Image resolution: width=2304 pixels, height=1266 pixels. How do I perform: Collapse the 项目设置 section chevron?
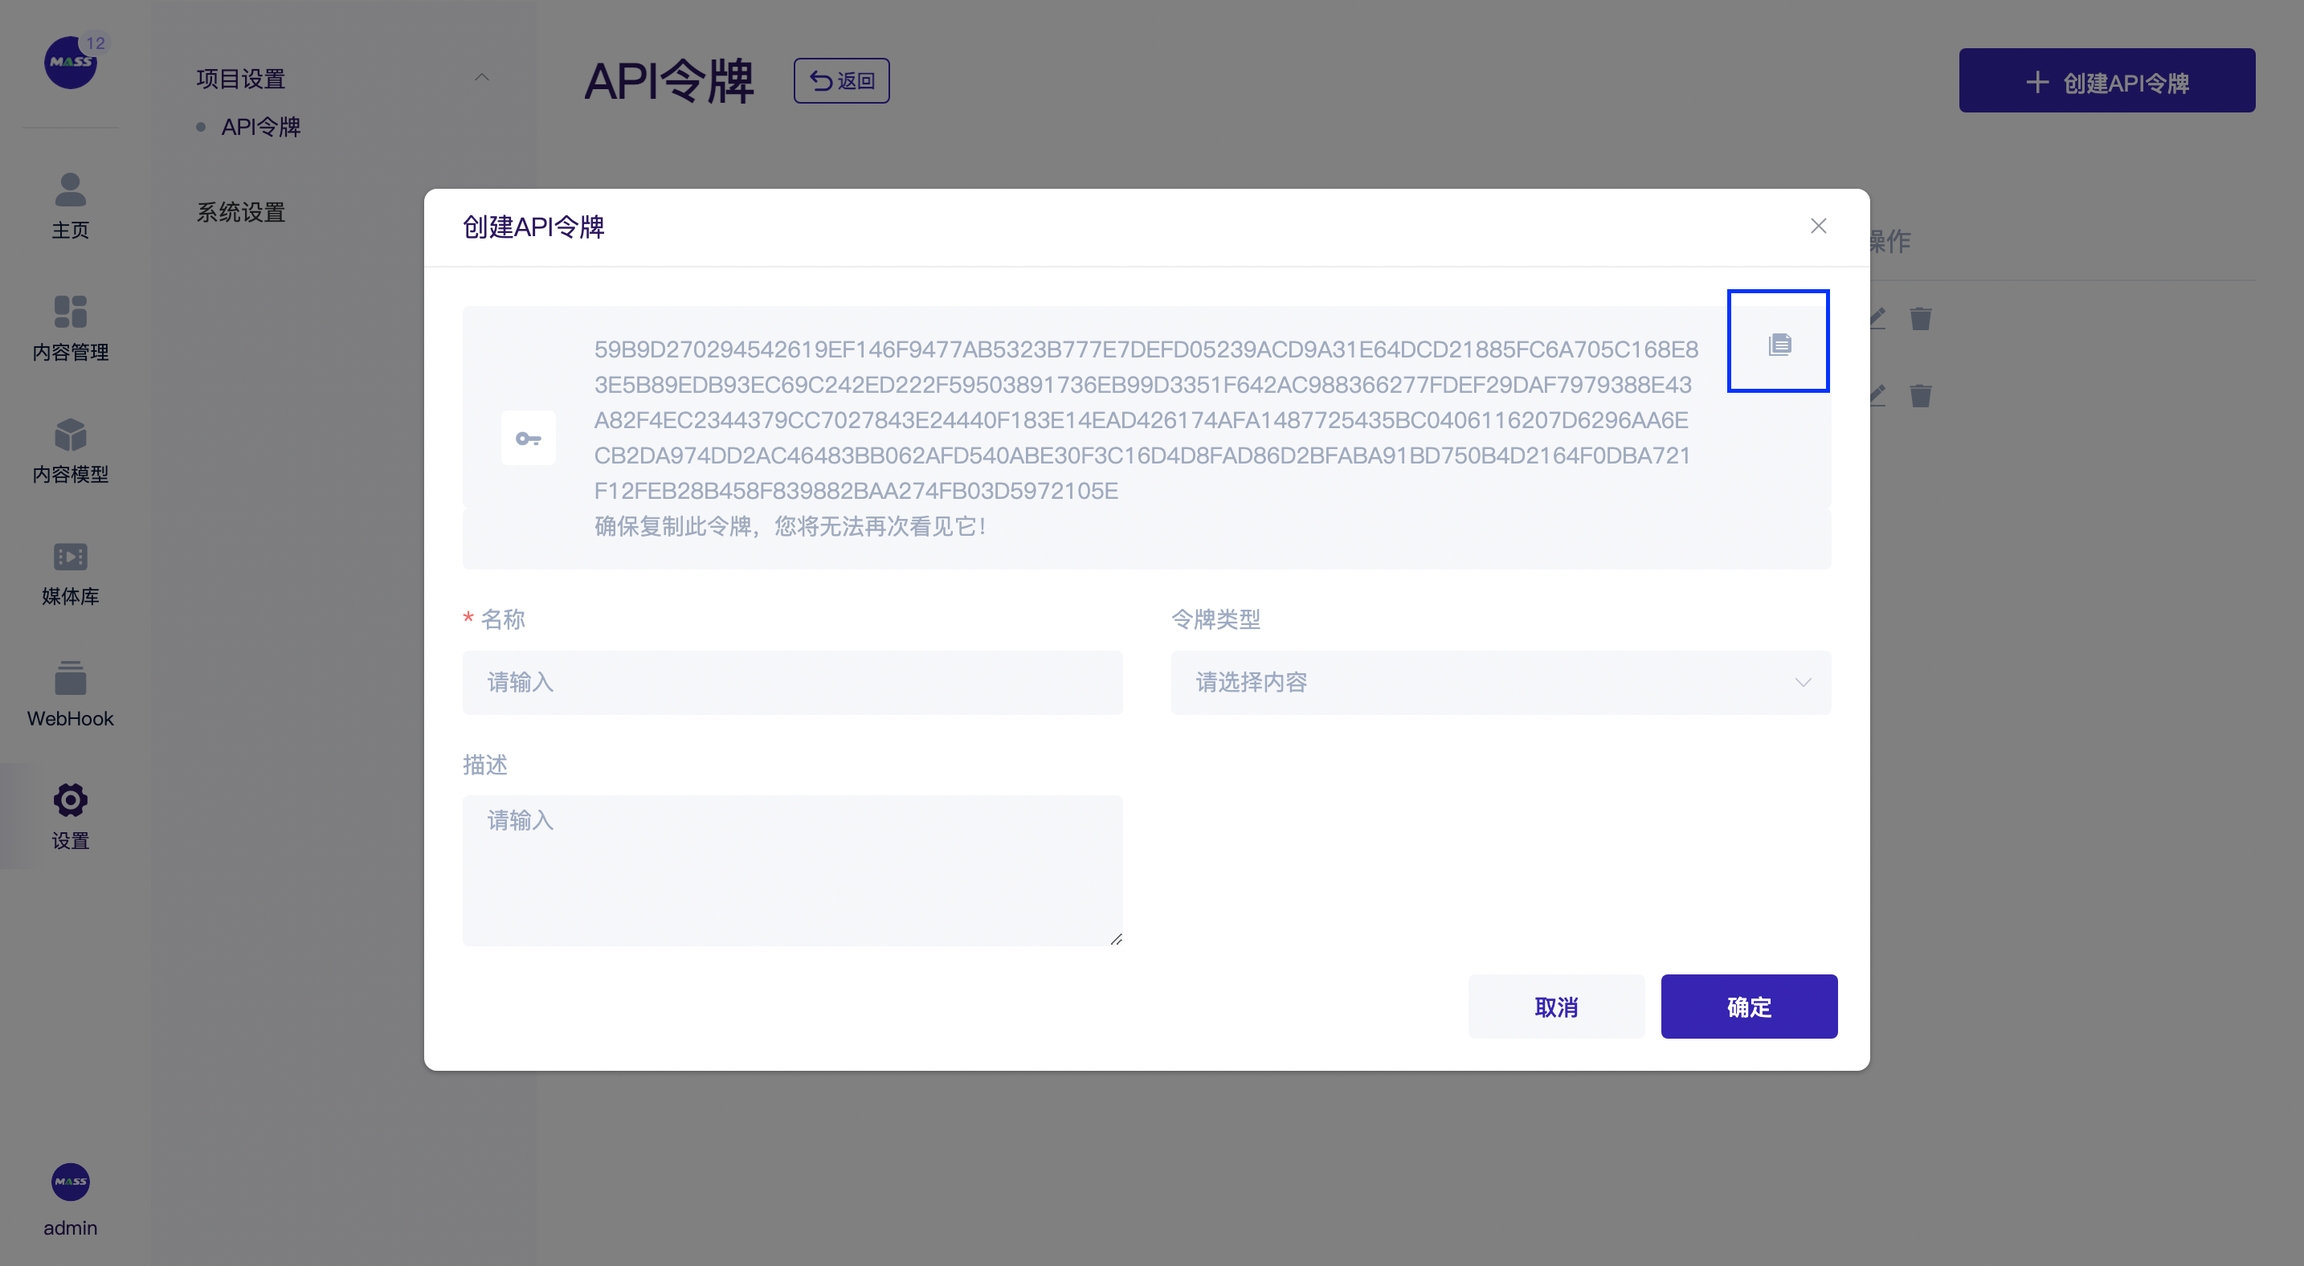click(x=482, y=78)
